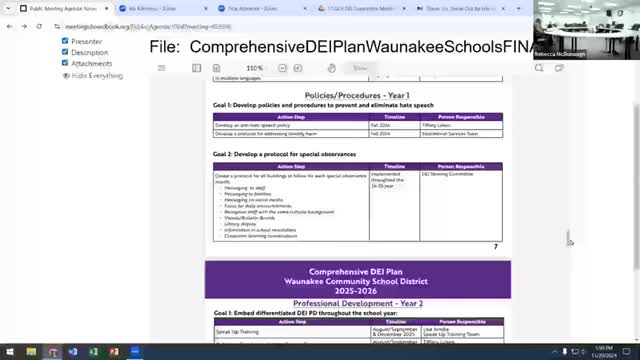Viewport: 640px width, 360px height.
Task: Click Rebecca McDonough video thumbnail
Action: (587, 30)
